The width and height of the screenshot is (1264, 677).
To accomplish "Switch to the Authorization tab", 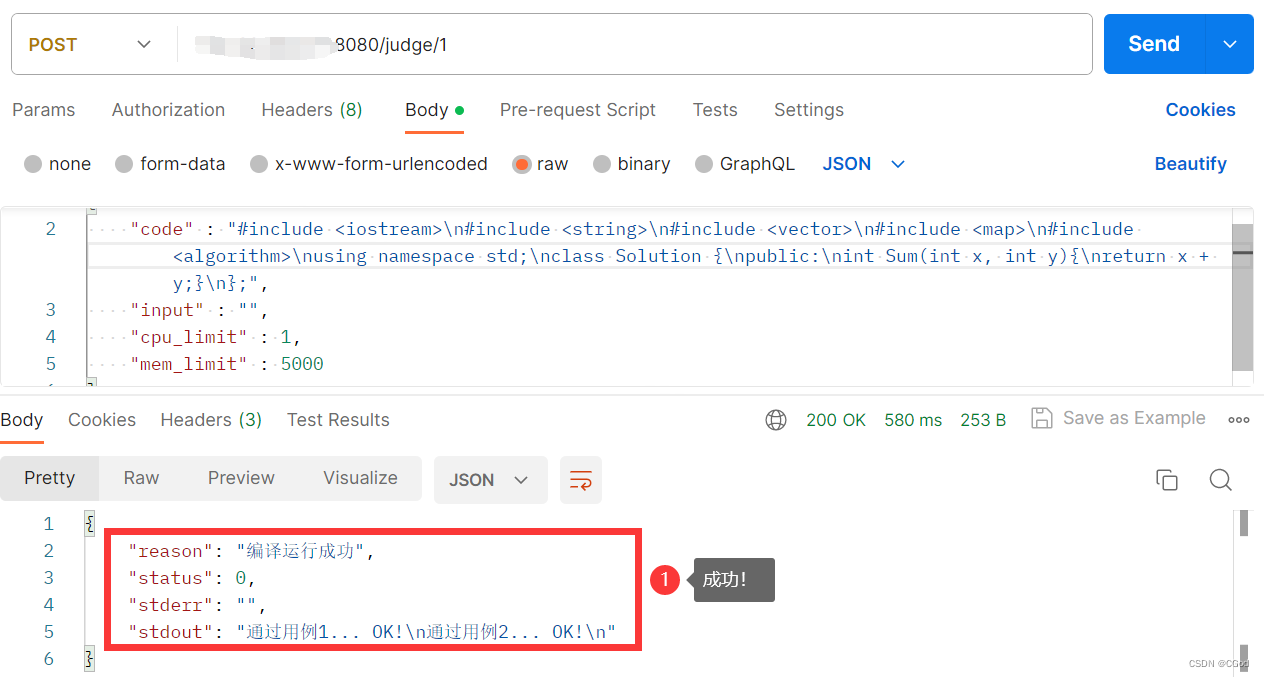I will coord(168,110).
